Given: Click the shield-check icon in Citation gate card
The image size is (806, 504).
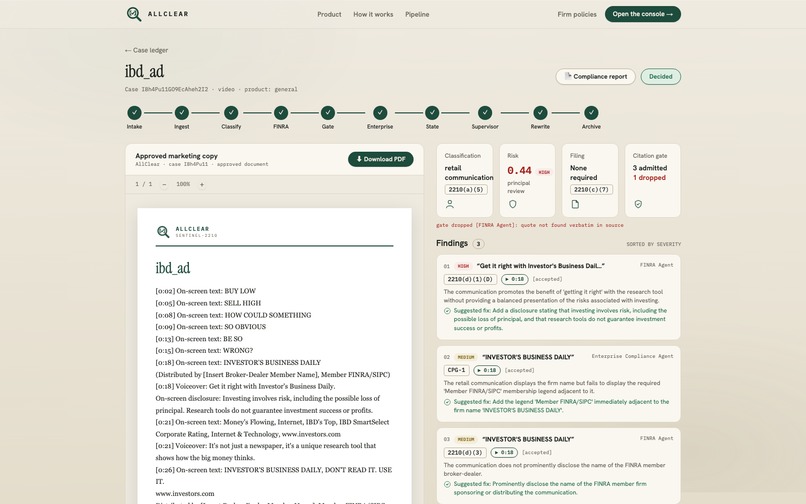Looking at the screenshot, I should [x=638, y=204].
